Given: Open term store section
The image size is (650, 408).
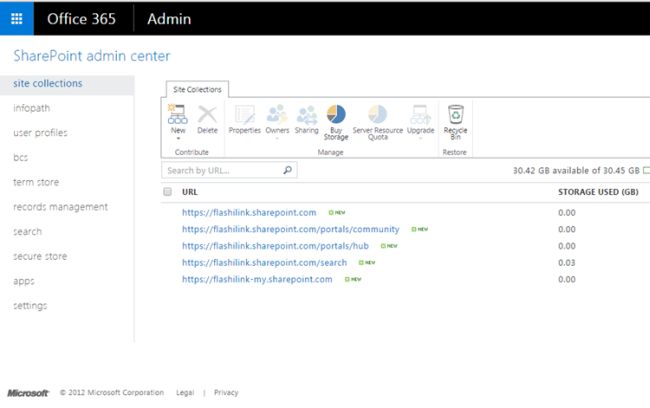Looking at the screenshot, I should 36,182.
